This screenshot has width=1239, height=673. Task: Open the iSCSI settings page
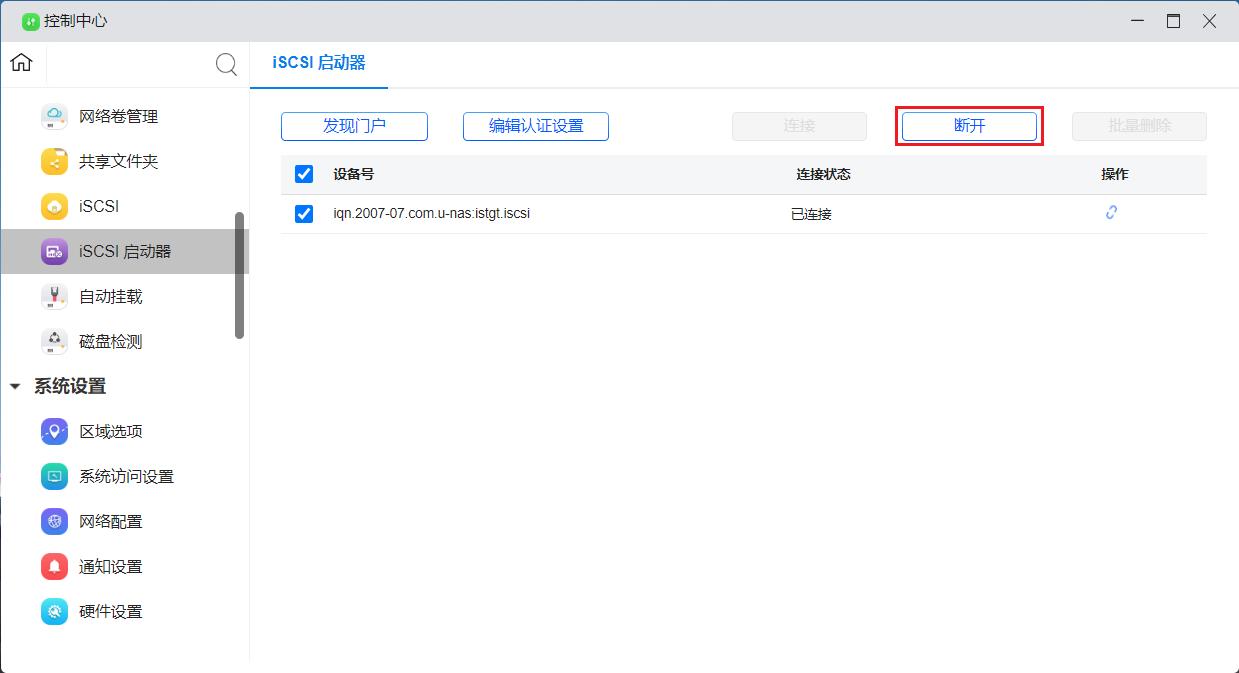(x=97, y=206)
